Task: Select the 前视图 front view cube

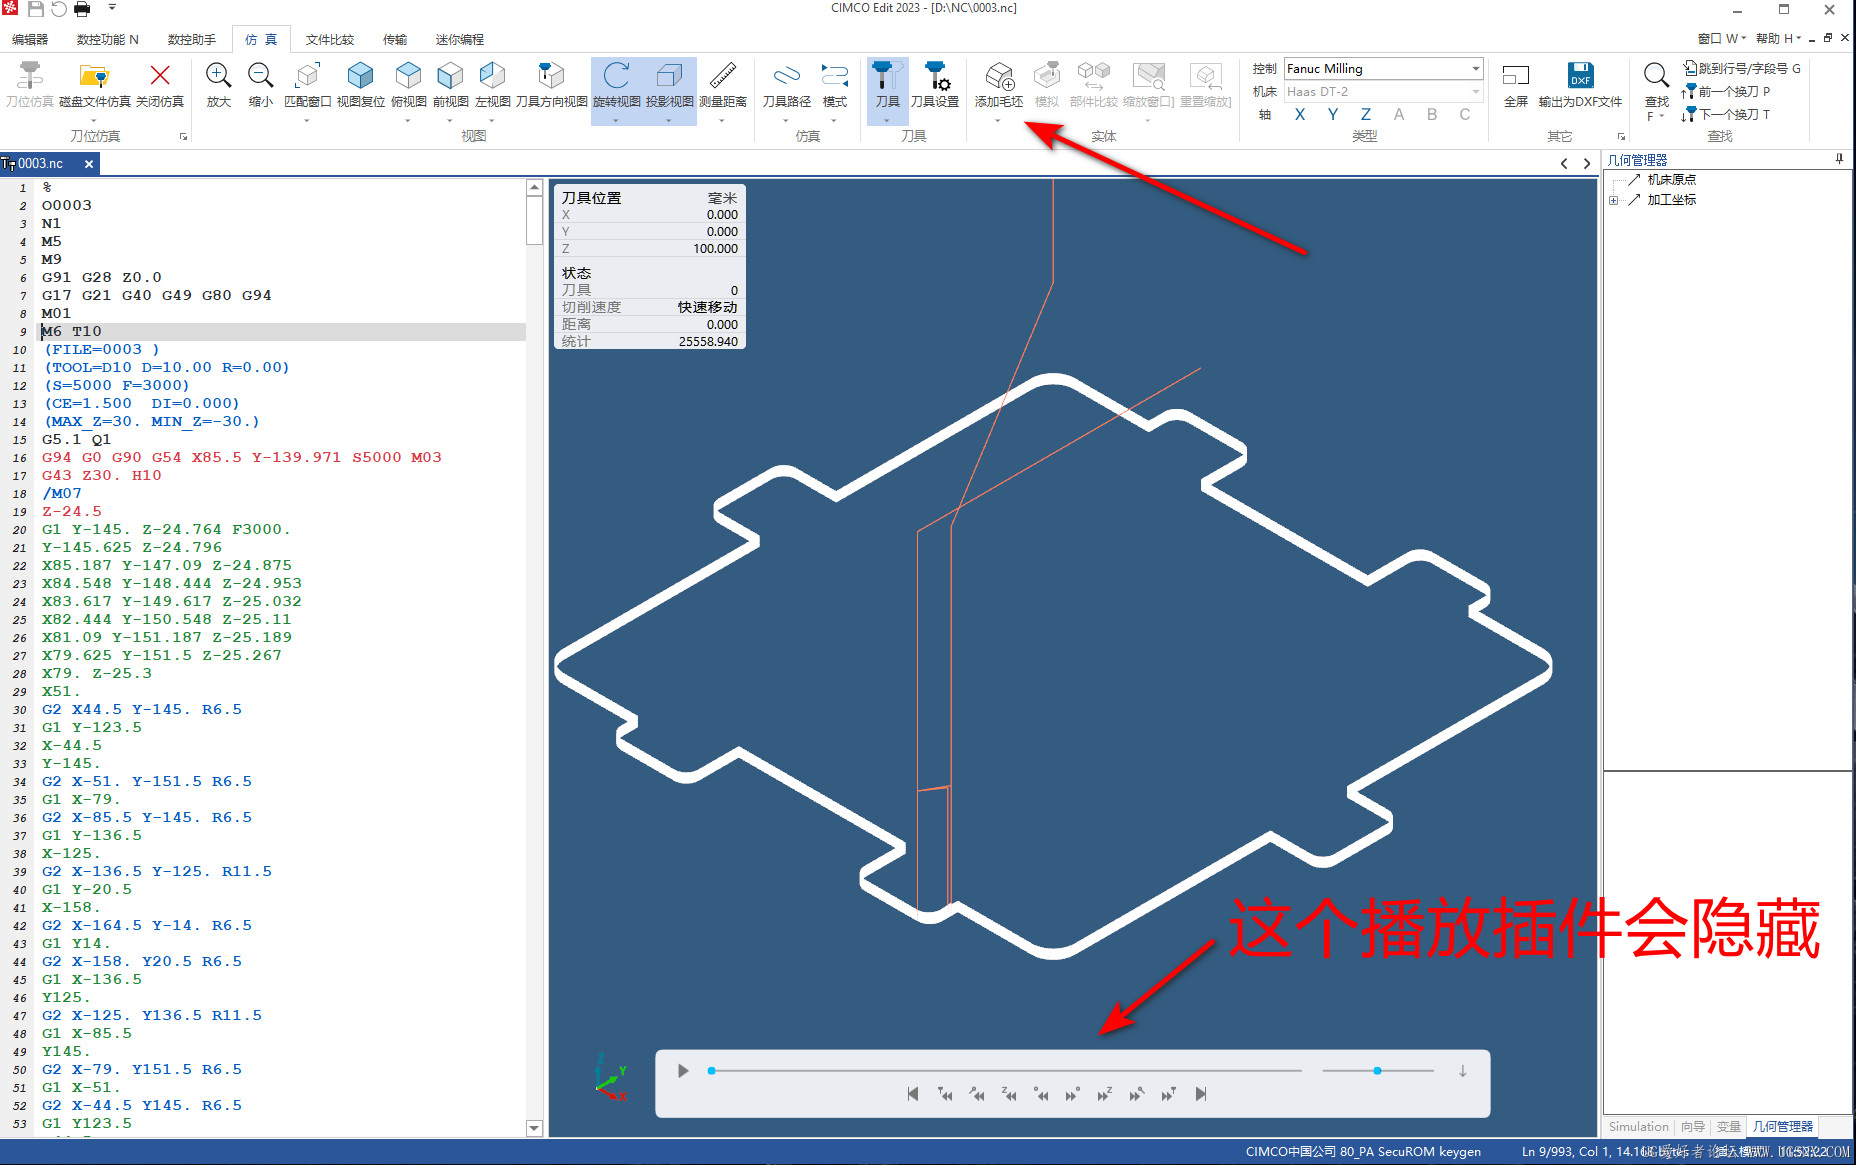Action: (x=450, y=76)
